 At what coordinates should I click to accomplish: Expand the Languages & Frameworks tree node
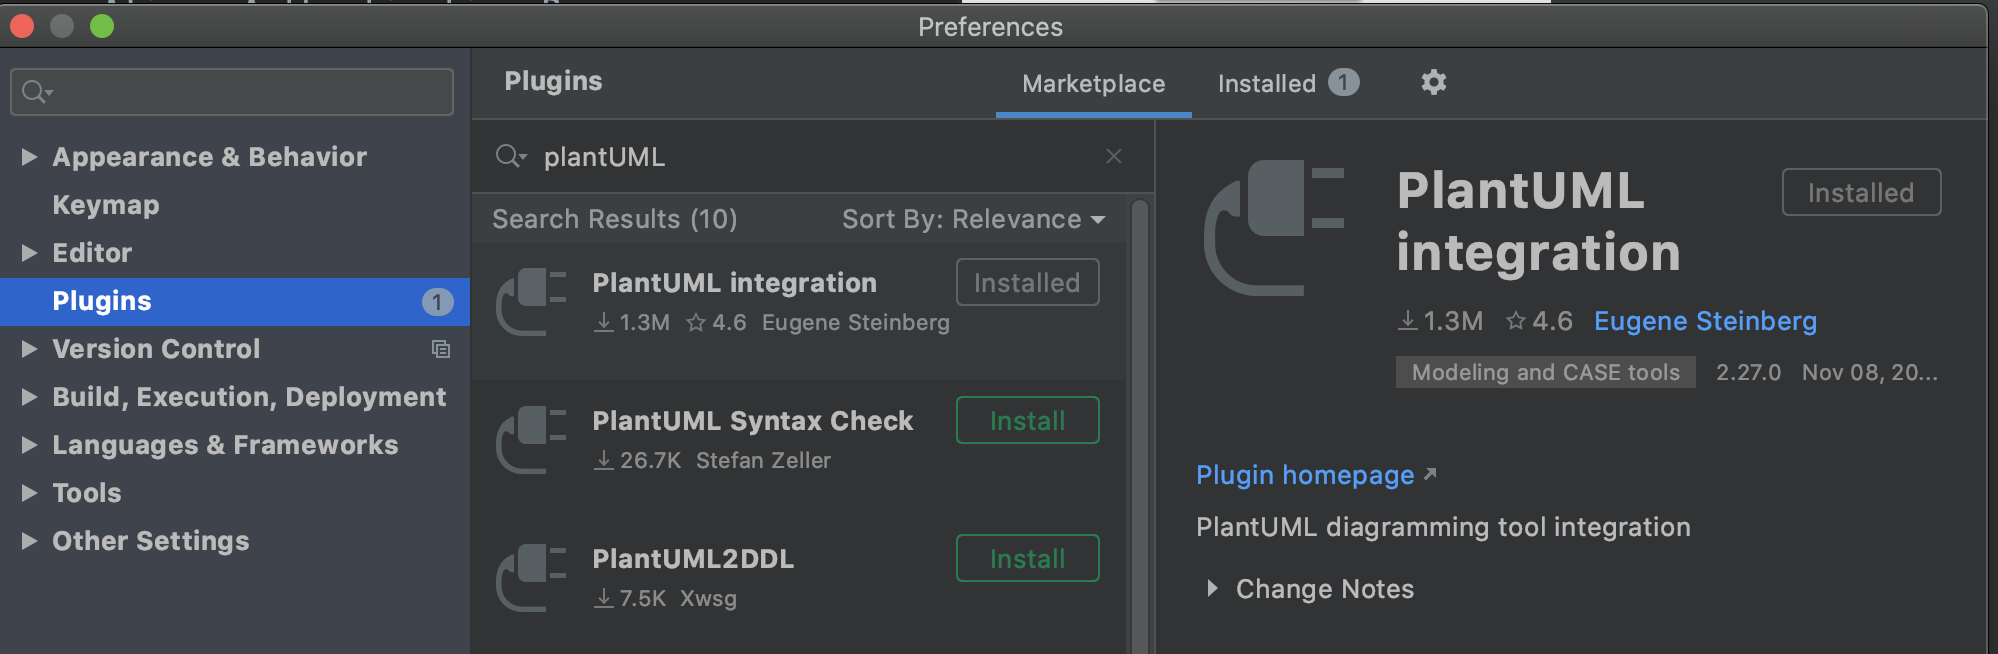[x=29, y=445]
